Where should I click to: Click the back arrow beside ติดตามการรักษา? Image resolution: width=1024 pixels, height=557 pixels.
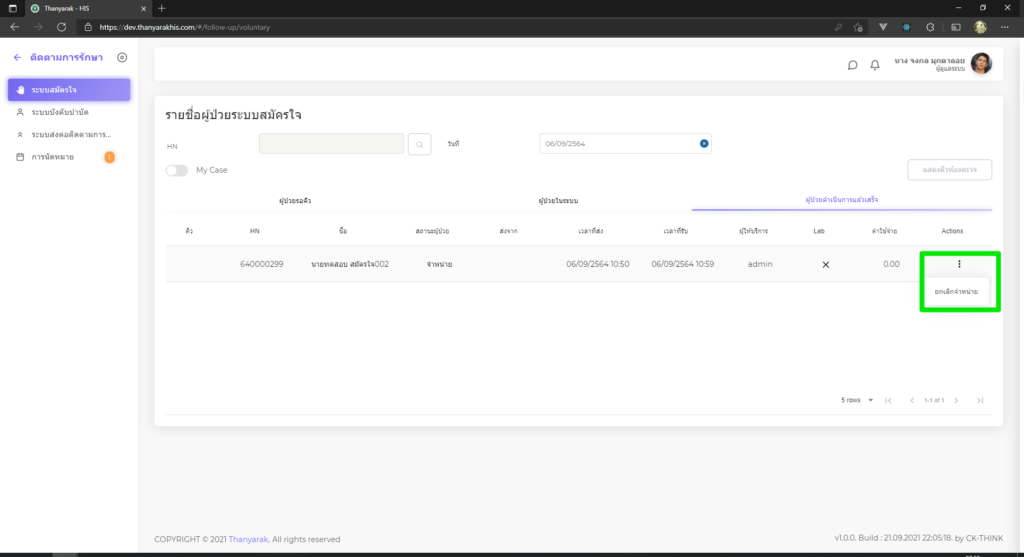[x=17, y=58]
